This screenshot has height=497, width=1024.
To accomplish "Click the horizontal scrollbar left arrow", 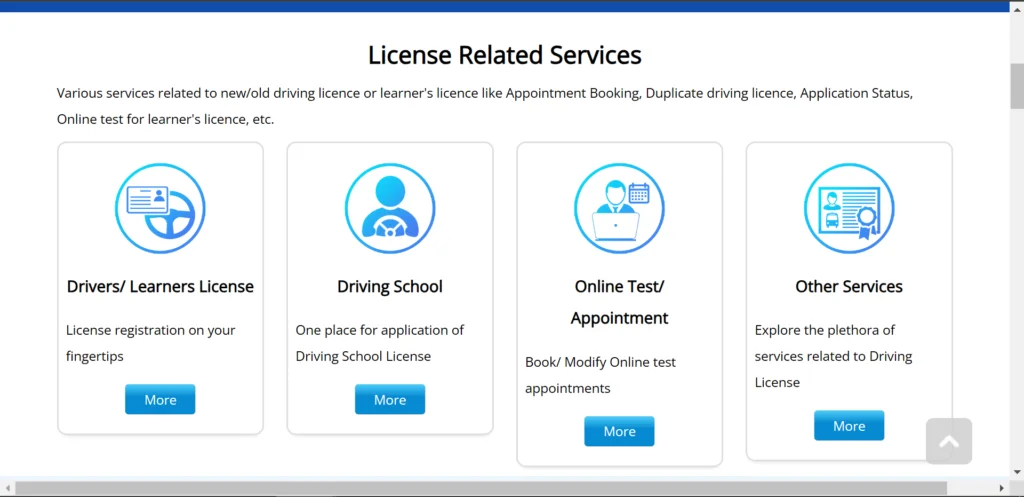I will coord(8,489).
